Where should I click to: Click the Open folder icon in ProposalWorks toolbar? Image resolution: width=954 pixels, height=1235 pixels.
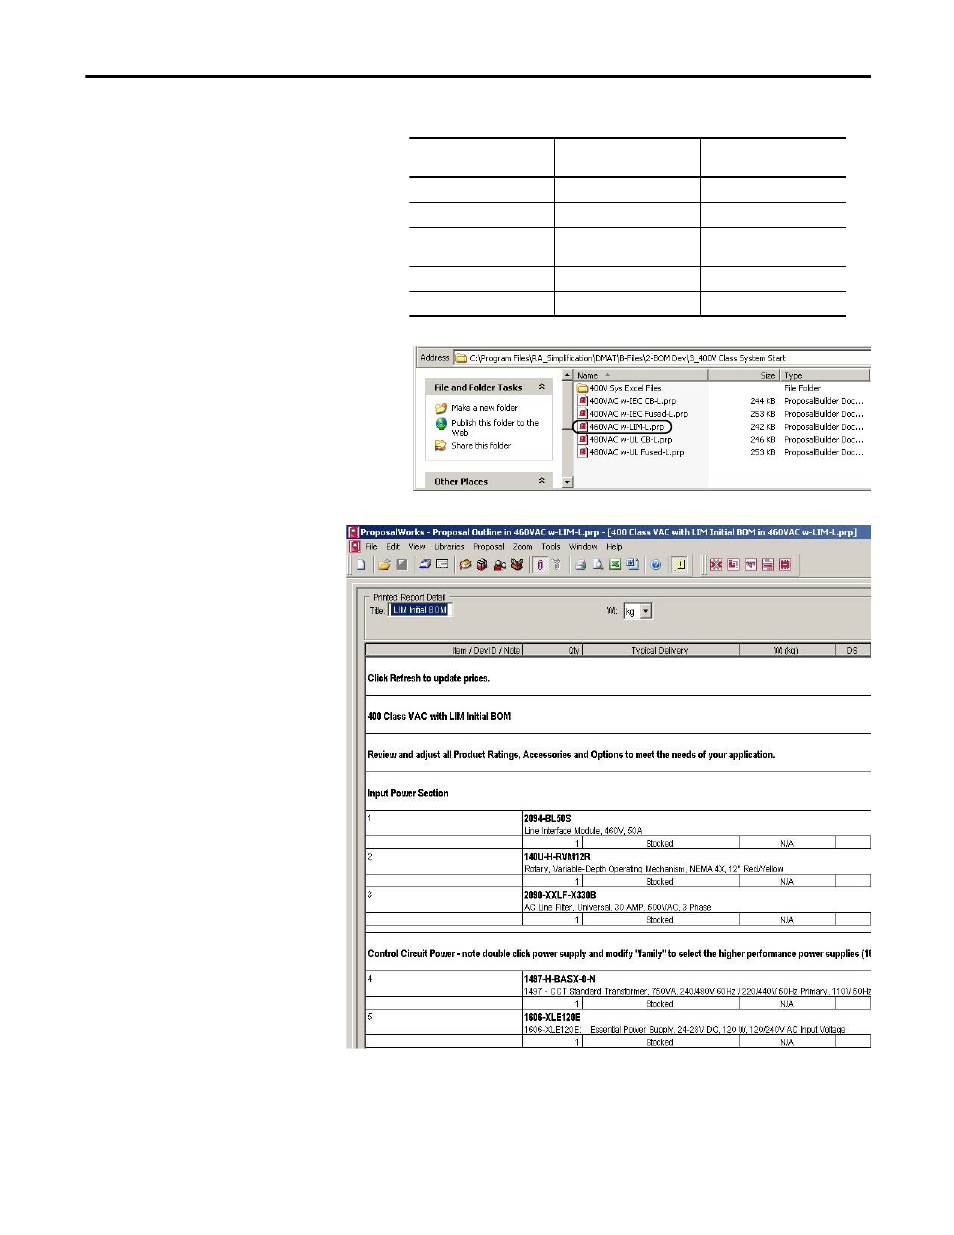[384, 565]
